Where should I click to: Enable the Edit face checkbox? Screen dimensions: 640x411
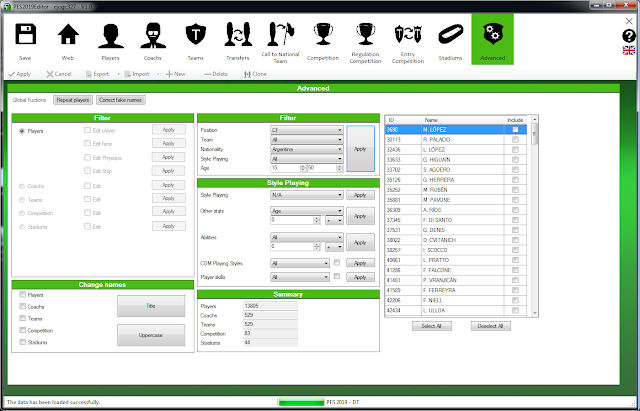pos(87,143)
